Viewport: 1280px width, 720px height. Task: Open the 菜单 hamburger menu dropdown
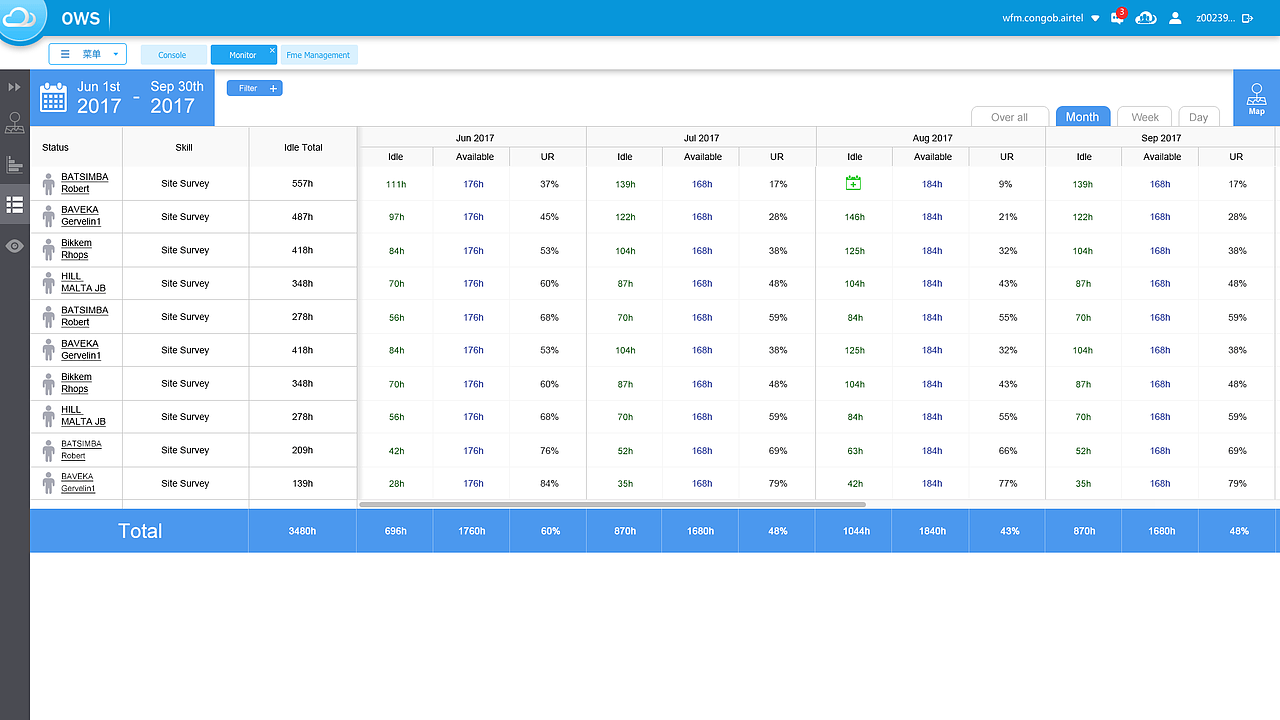[x=88, y=54]
